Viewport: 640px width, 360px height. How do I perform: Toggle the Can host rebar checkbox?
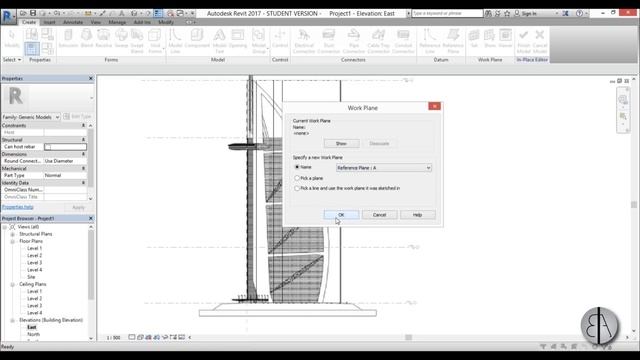[48, 147]
